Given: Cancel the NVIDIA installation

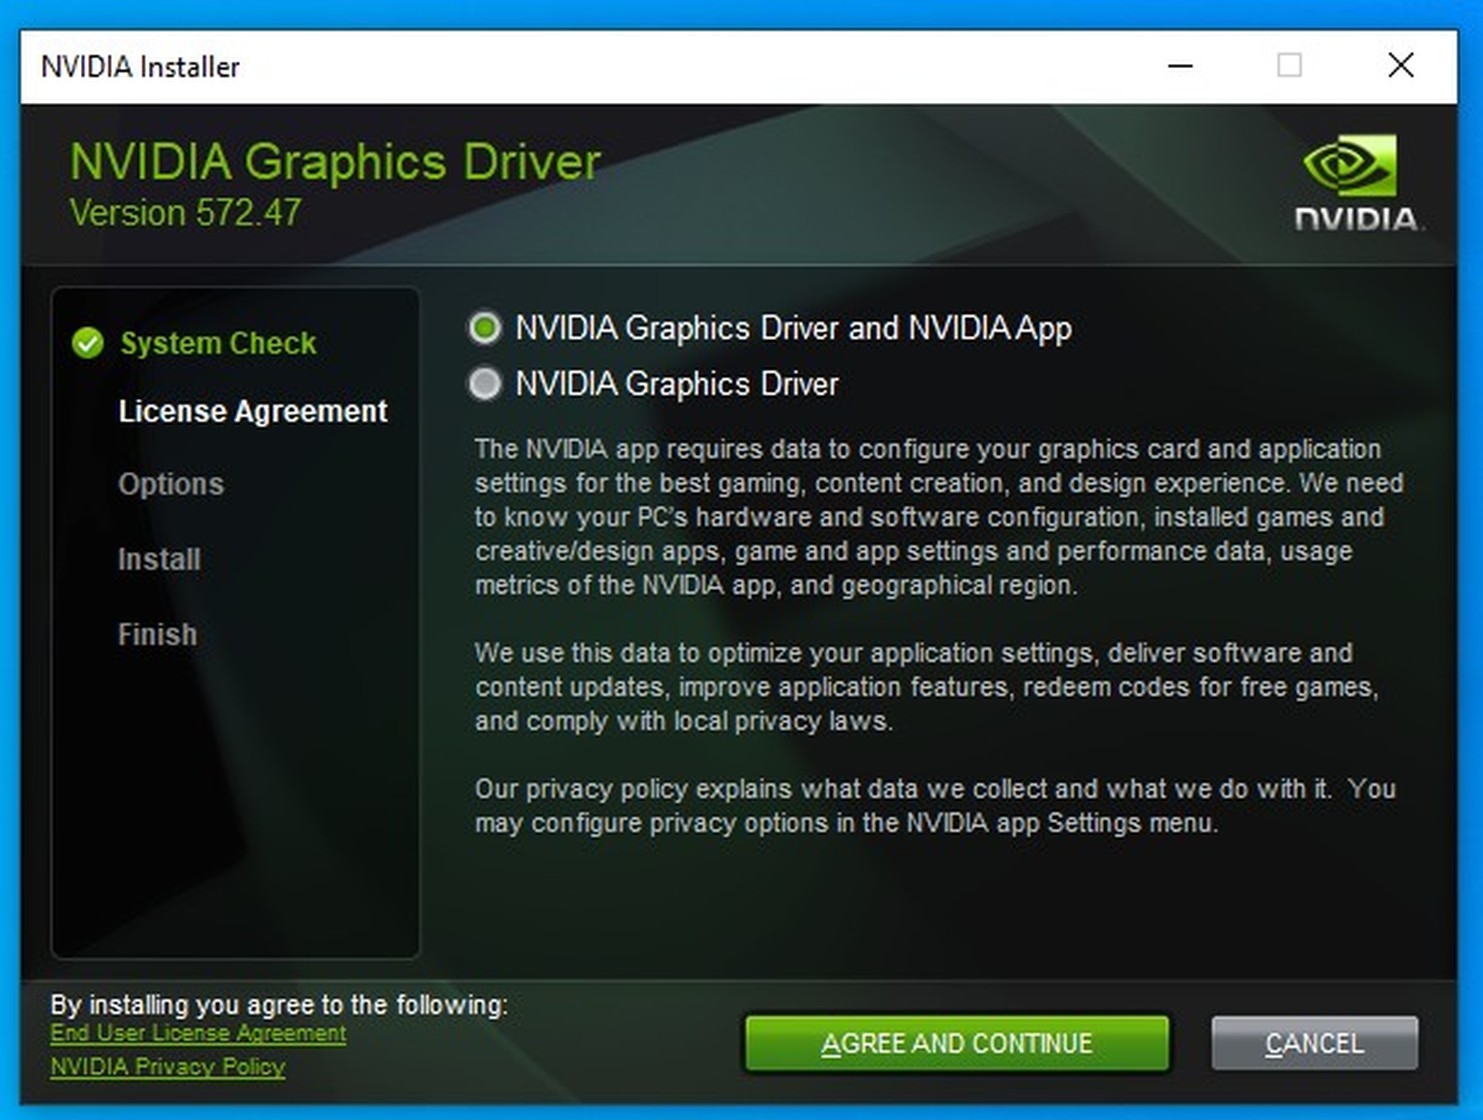Looking at the screenshot, I should point(1314,1043).
